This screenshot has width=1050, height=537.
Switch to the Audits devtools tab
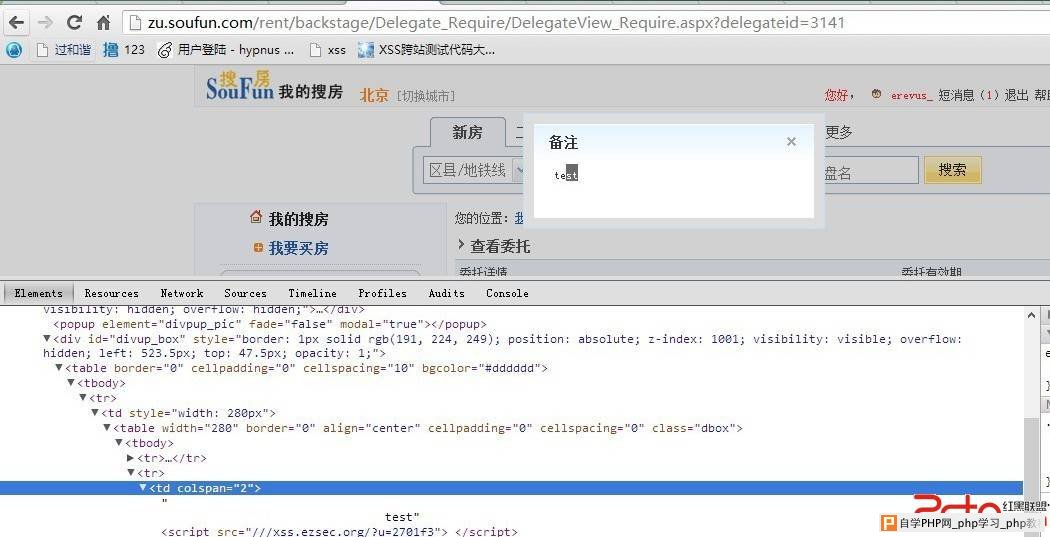point(447,293)
